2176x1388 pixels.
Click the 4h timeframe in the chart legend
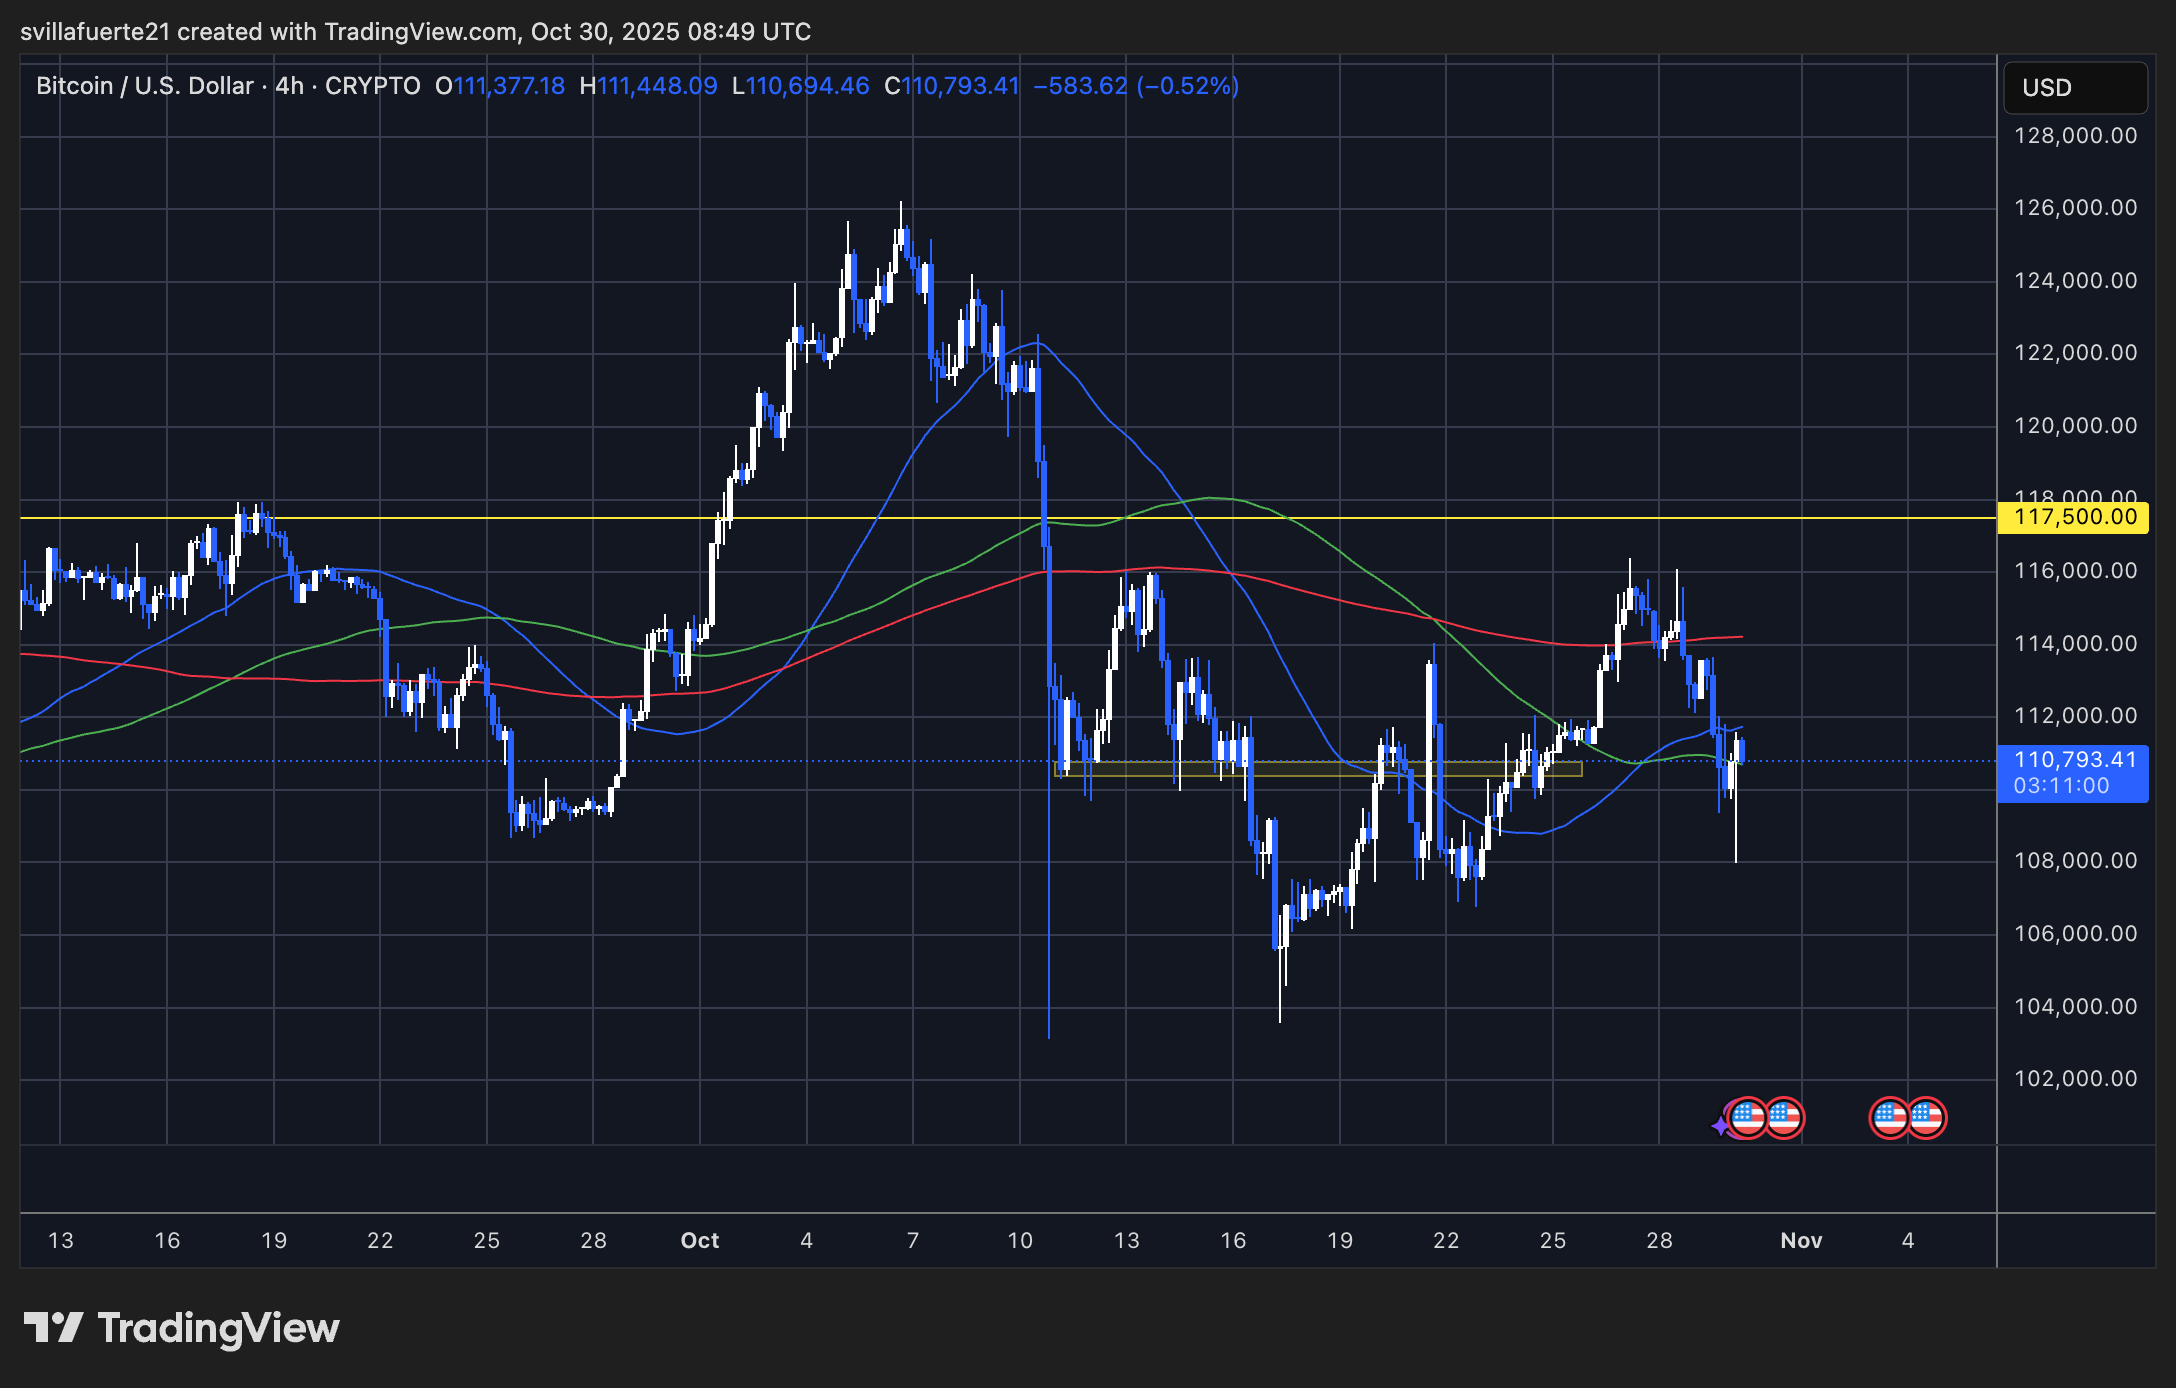[x=289, y=86]
